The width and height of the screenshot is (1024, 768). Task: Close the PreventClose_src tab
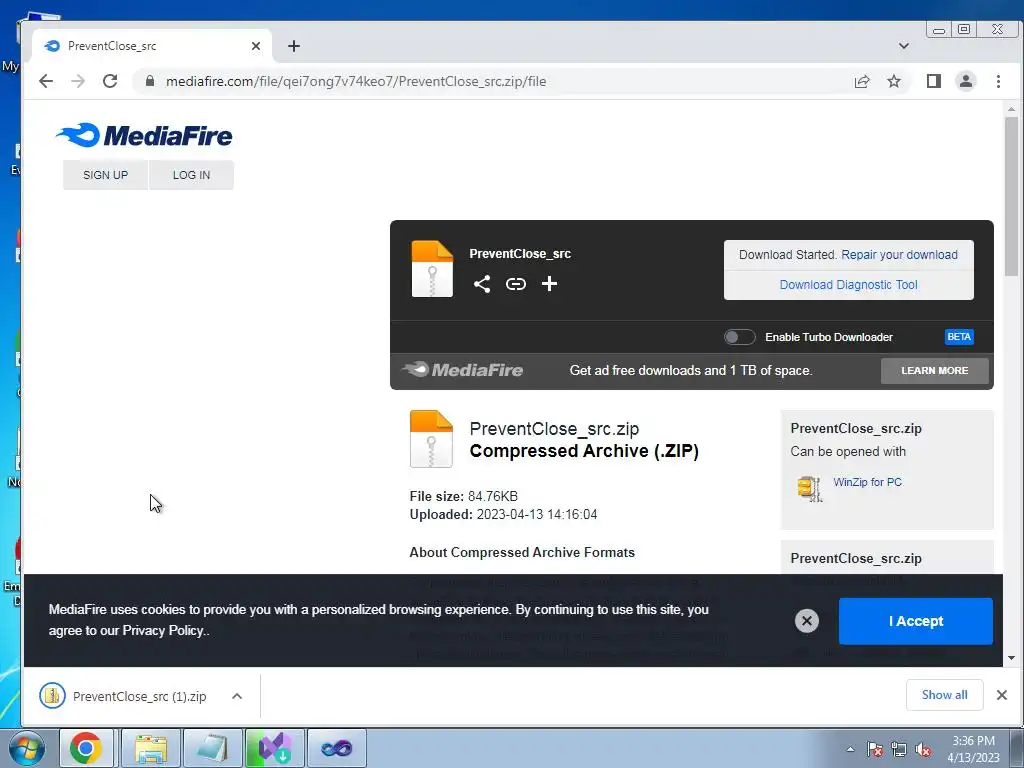[256, 46]
